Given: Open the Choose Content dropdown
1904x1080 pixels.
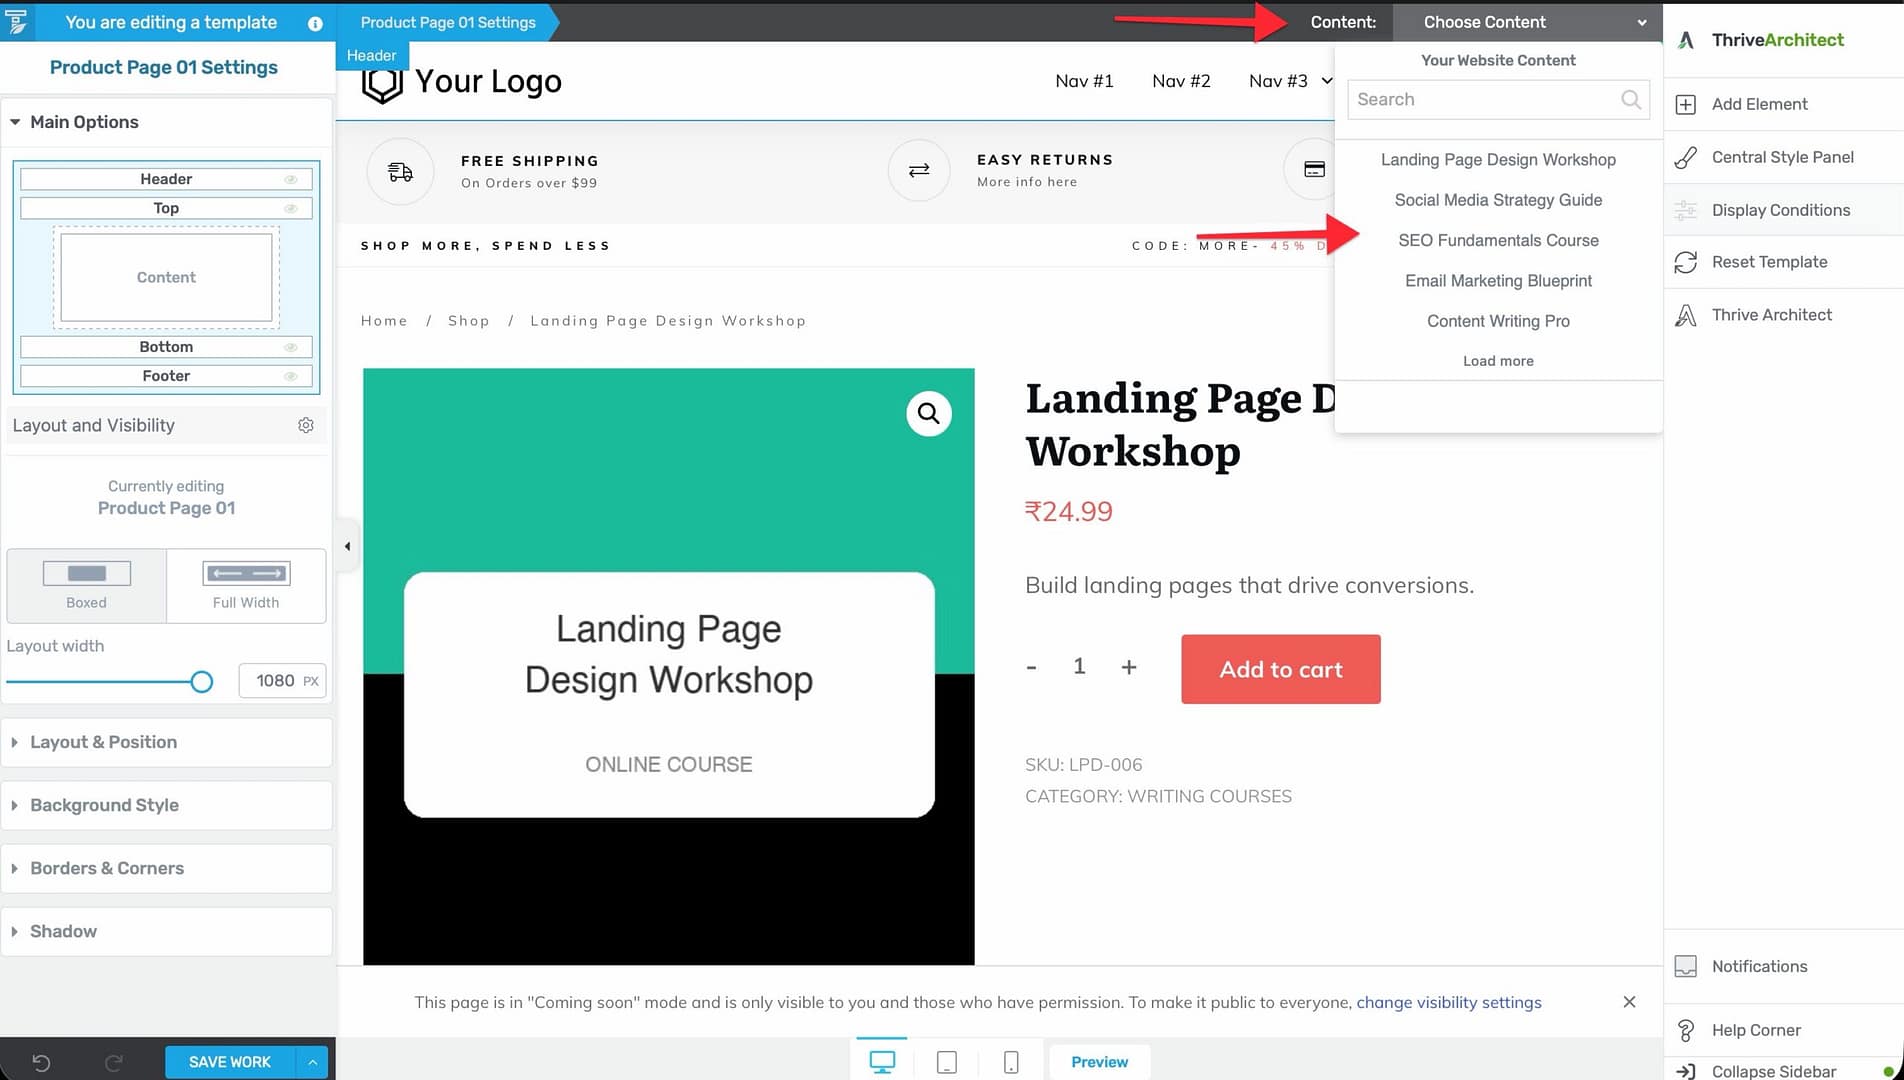Looking at the screenshot, I should pyautogui.click(x=1527, y=22).
